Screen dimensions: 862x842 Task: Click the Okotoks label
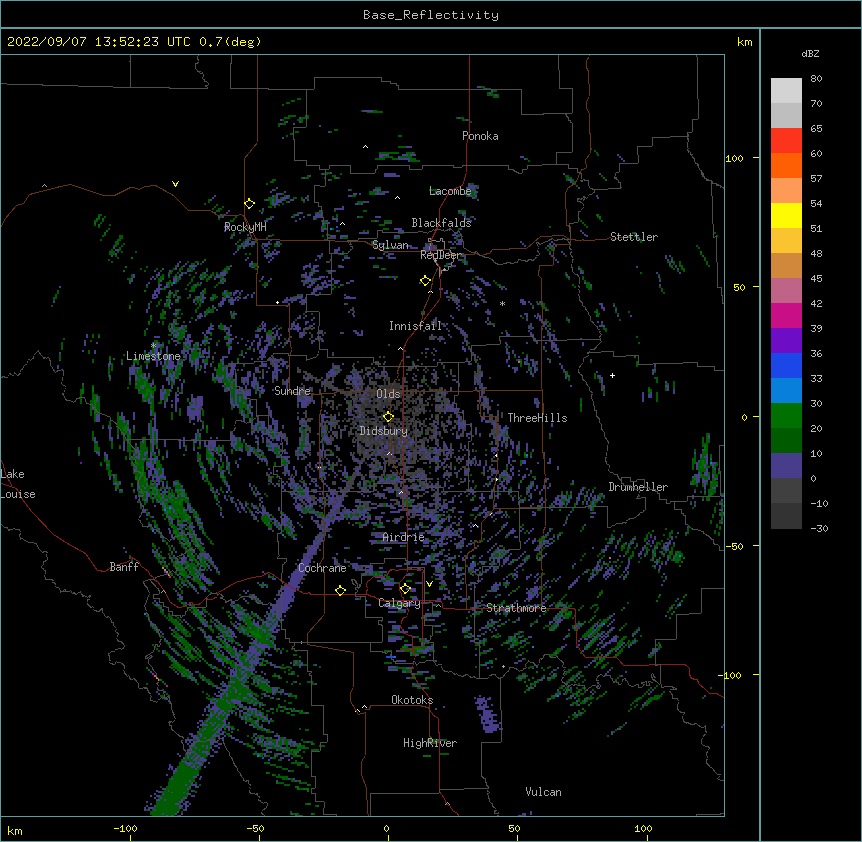coord(412,700)
